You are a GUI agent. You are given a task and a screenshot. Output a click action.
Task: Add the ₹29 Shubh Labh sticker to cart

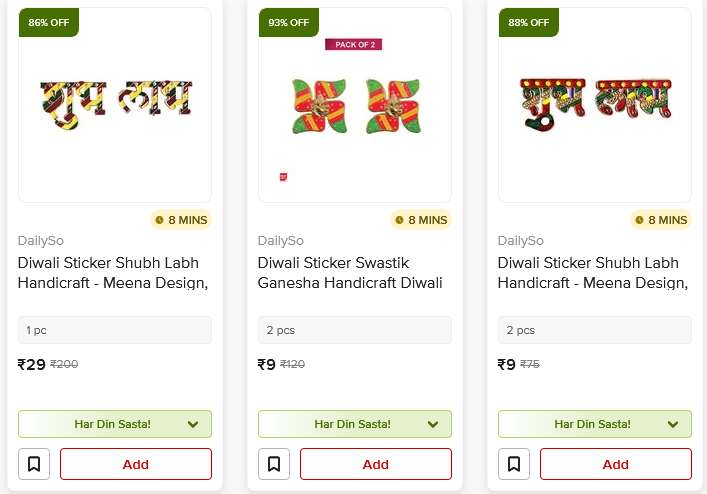point(135,464)
